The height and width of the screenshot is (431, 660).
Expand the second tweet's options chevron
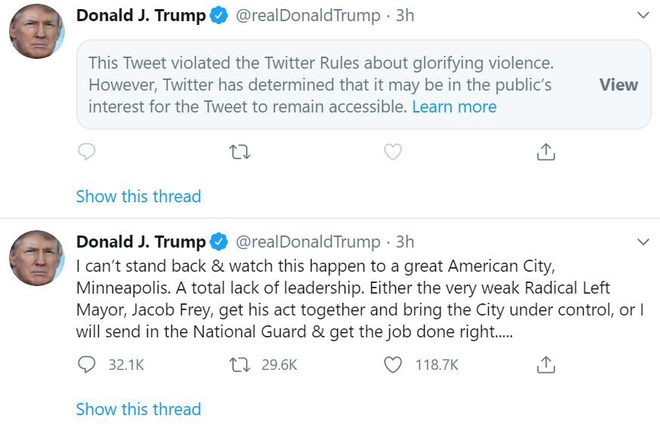[x=643, y=242]
